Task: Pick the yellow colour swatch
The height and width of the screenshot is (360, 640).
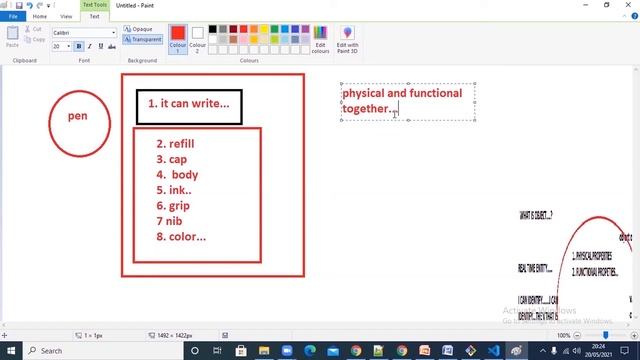Action: [x=264, y=29]
